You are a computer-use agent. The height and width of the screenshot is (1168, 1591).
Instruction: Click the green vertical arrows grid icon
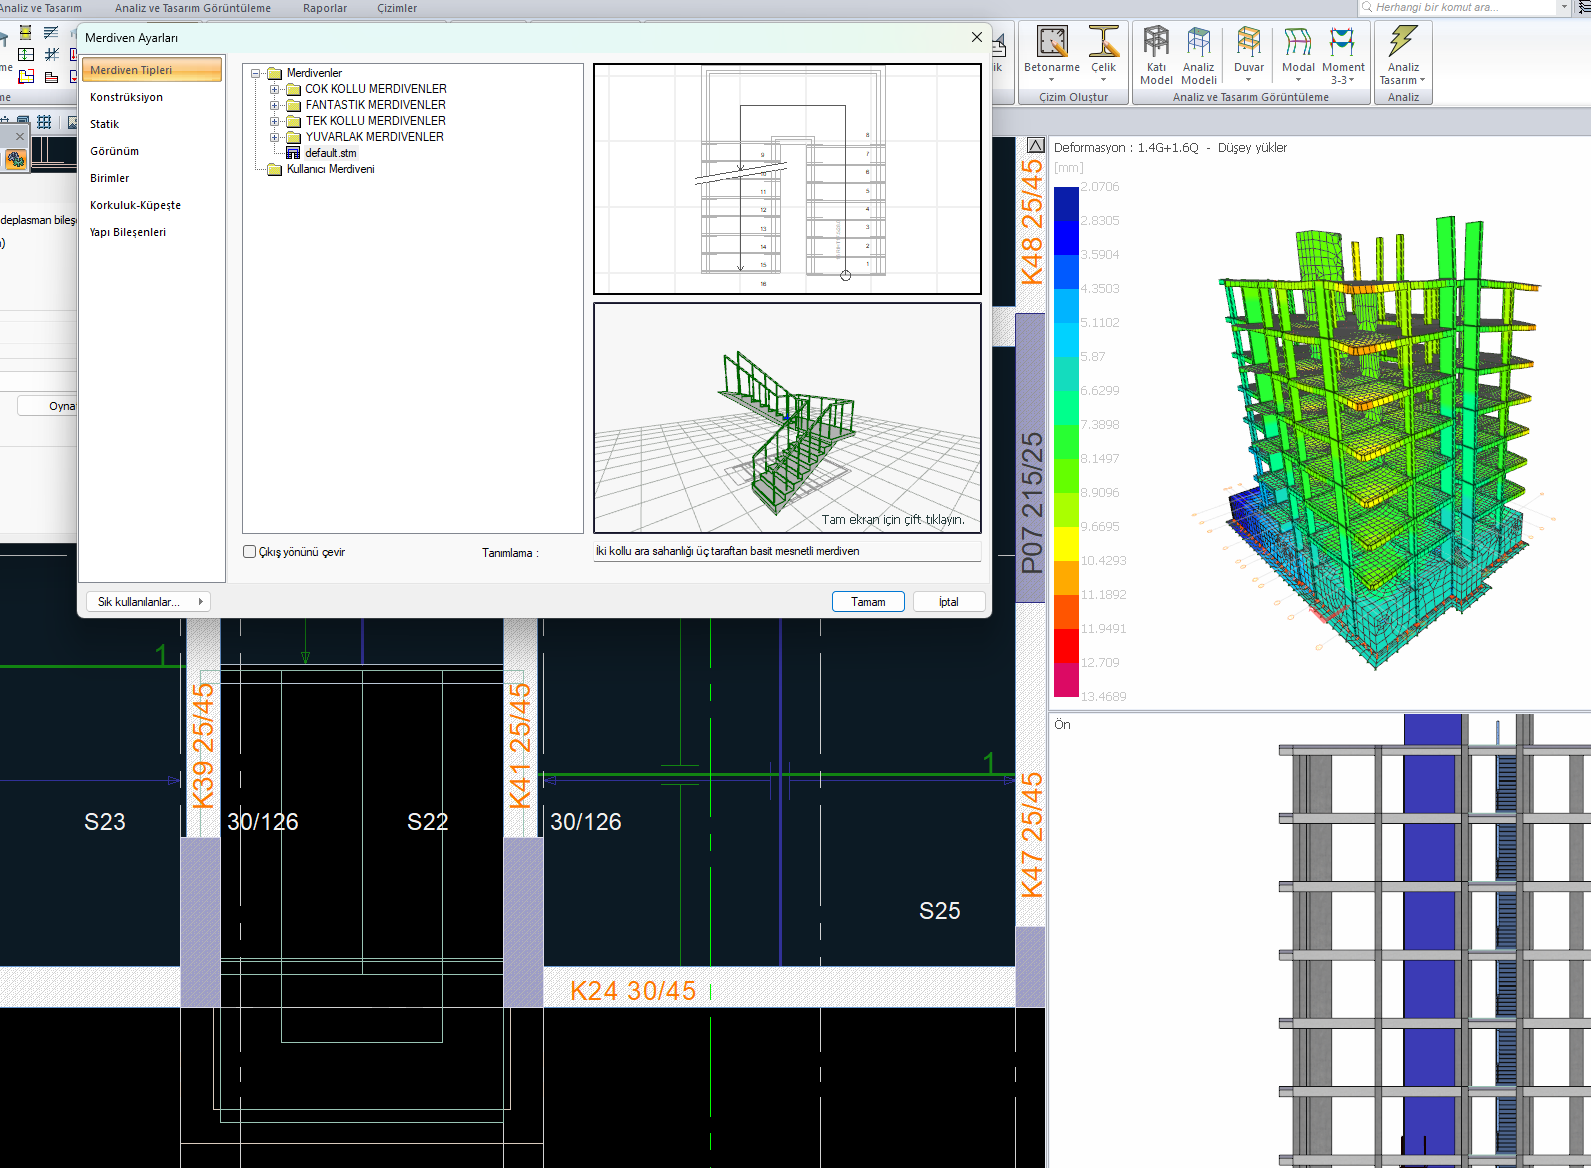coord(26,54)
